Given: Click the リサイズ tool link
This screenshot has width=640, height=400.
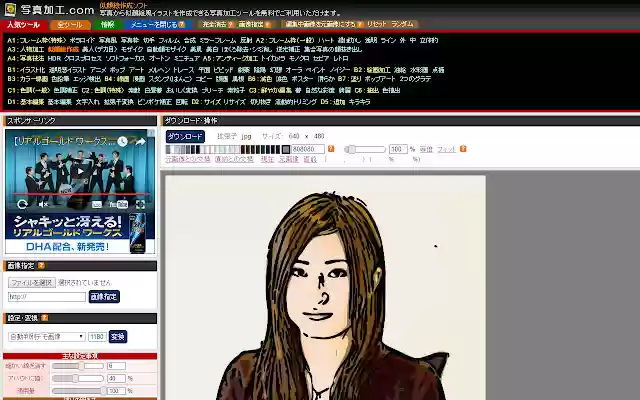Looking at the screenshot, I should (234, 102).
